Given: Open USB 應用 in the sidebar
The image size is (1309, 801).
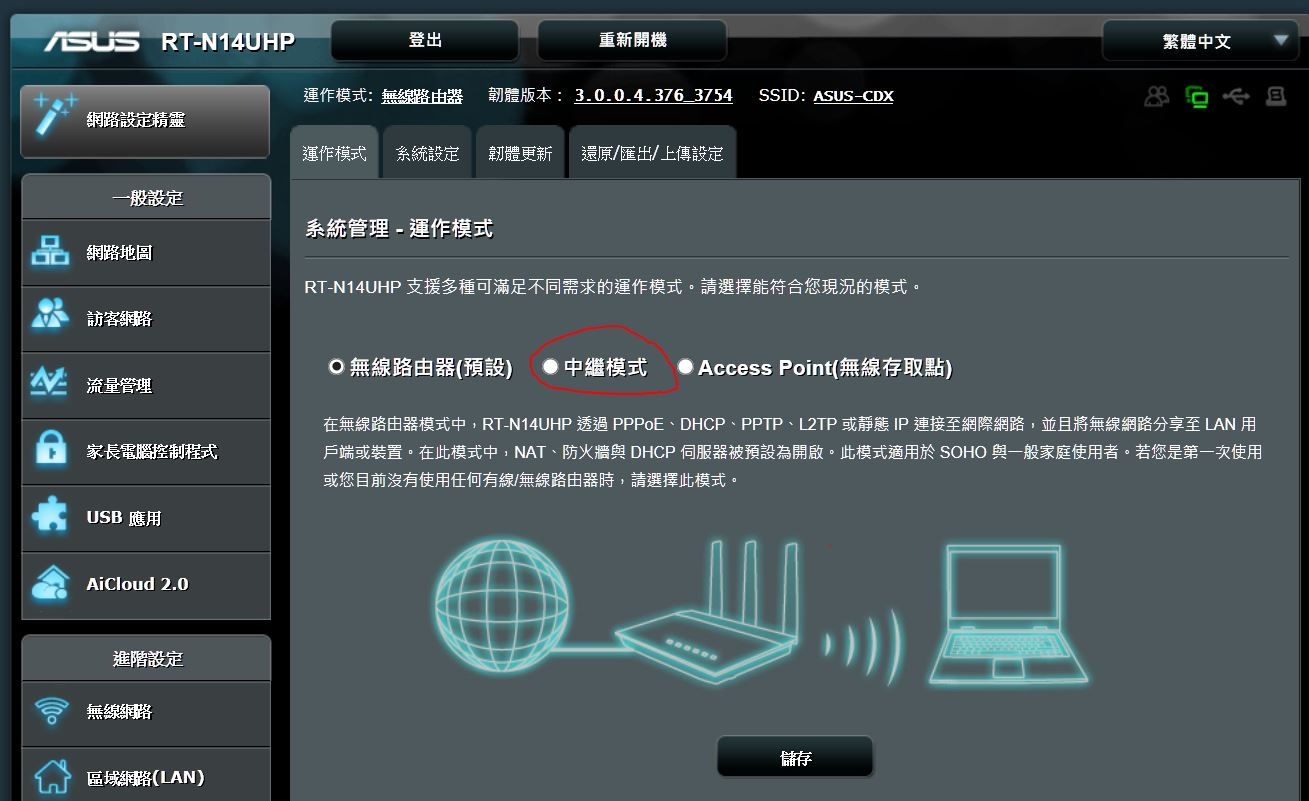Looking at the screenshot, I should point(146,517).
